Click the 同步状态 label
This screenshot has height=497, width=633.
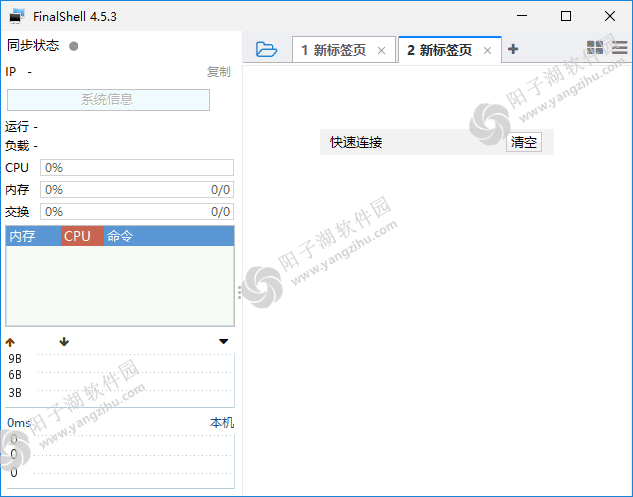point(33,45)
